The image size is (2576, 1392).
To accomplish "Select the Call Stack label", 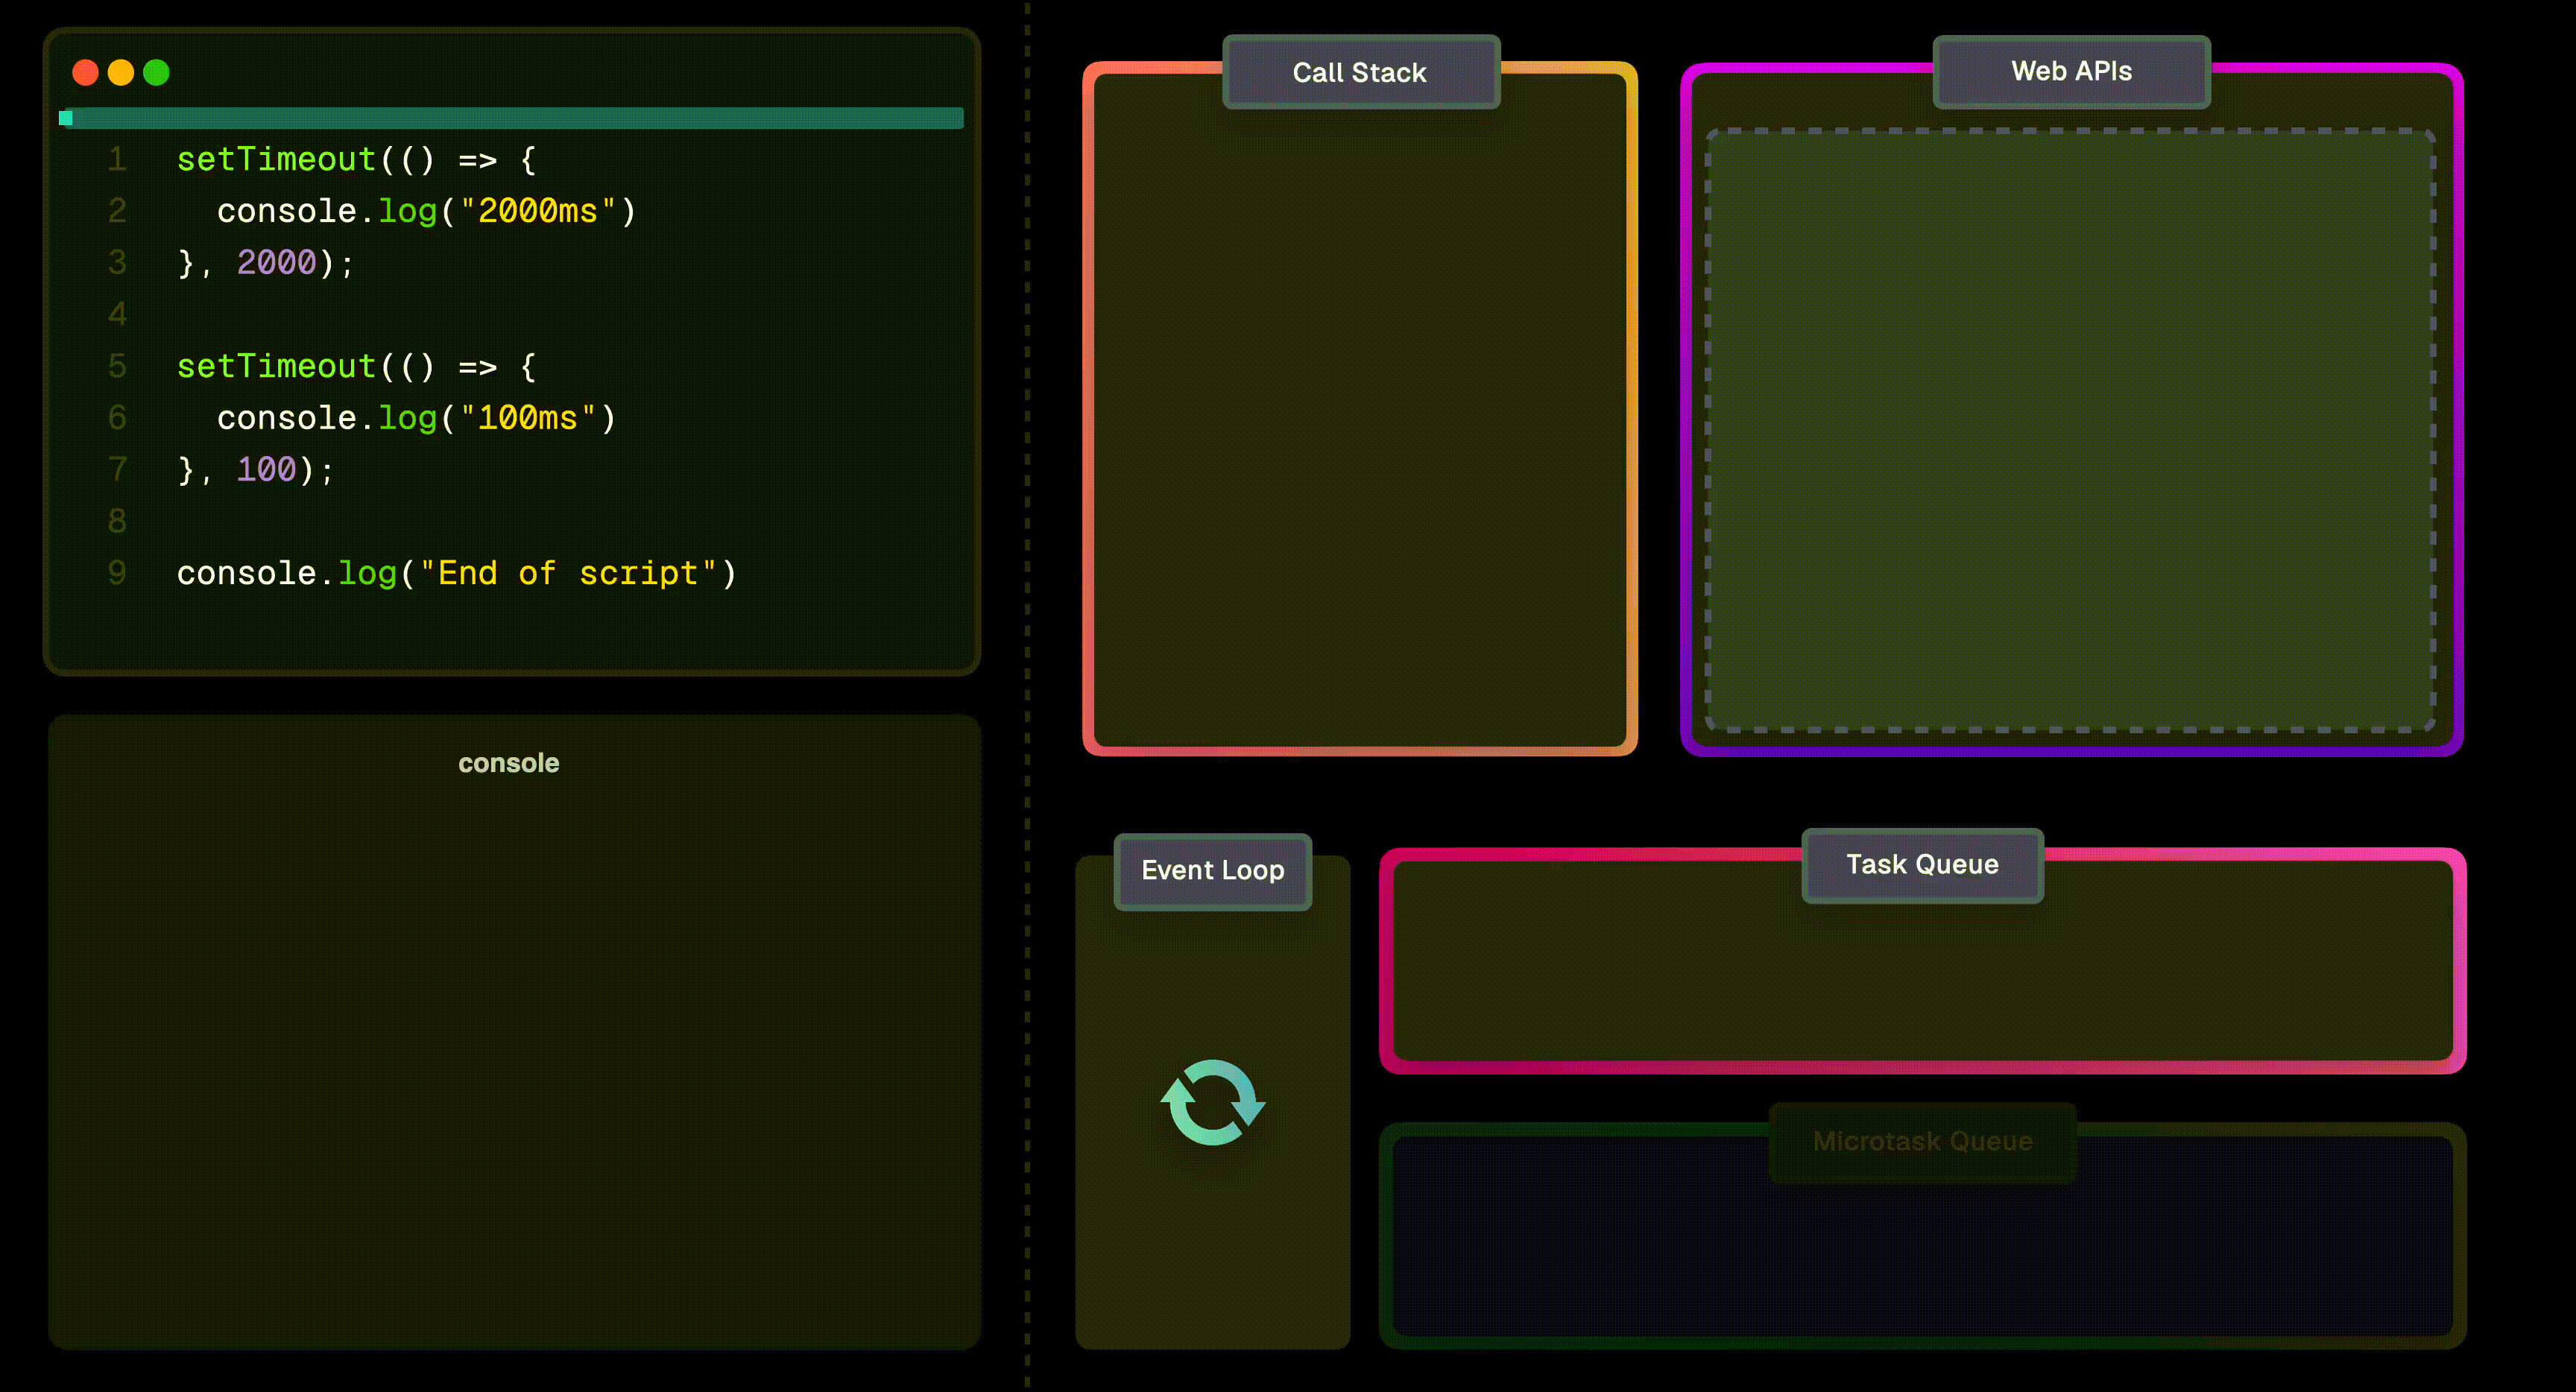I will tap(1360, 72).
